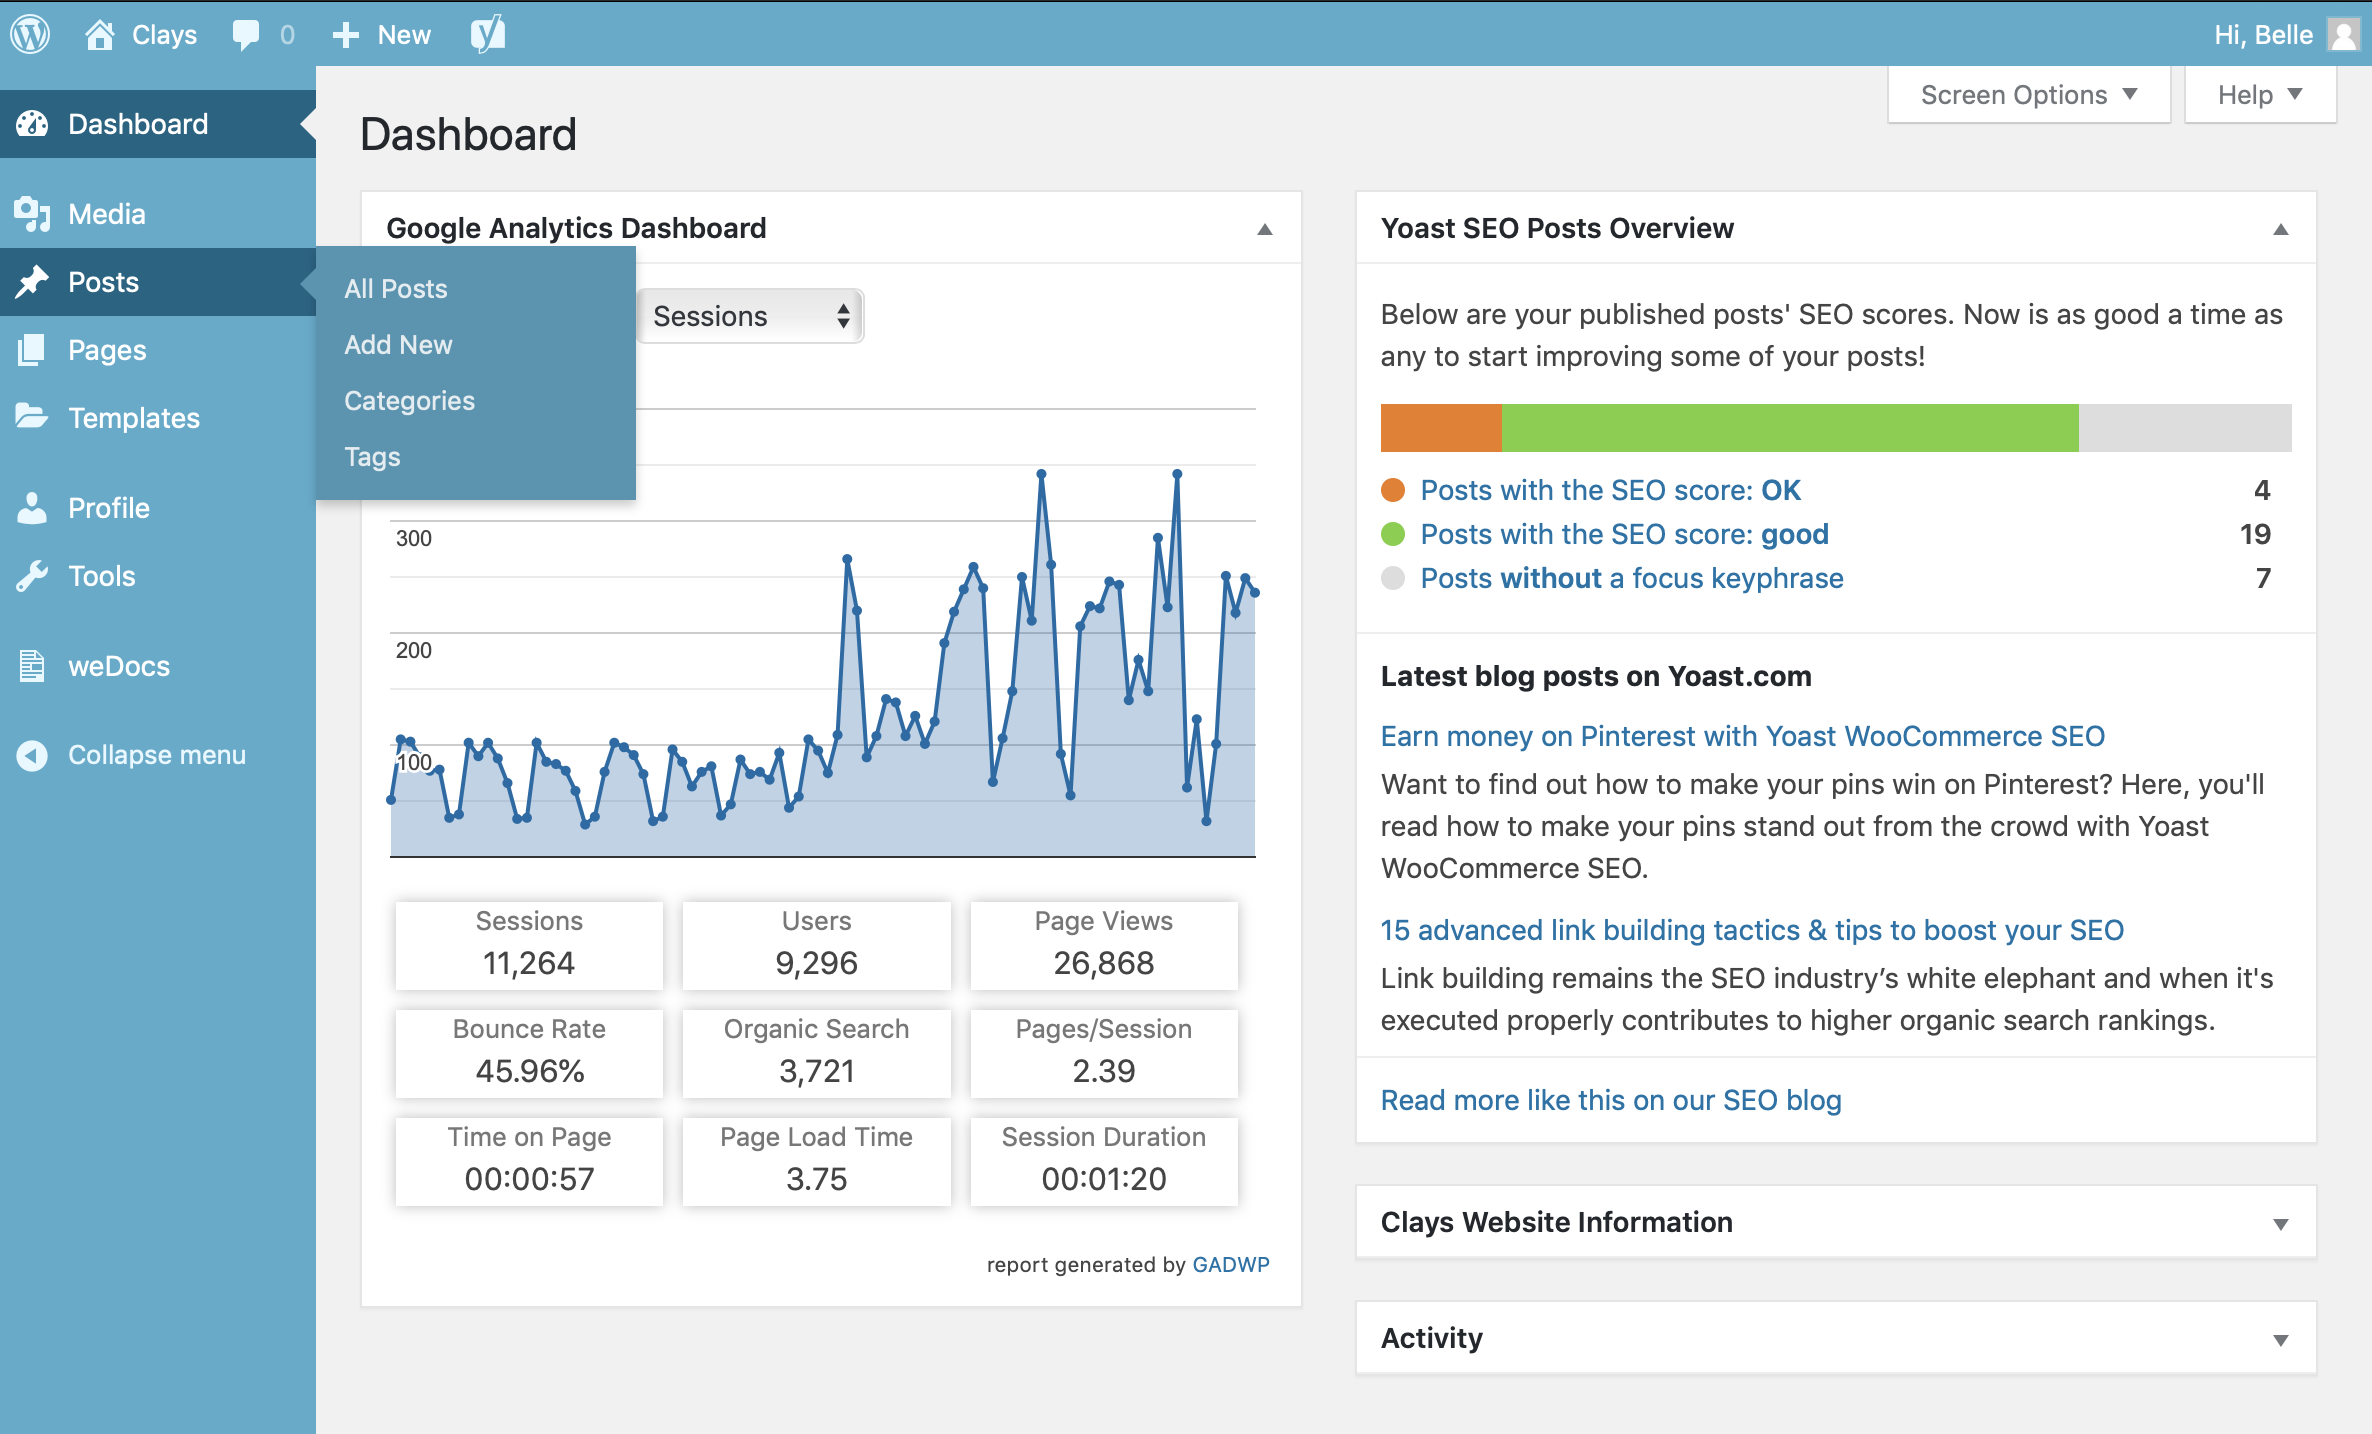
Task: Open Earn money on Pinterest article
Action: pyautogui.click(x=1742, y=736)
